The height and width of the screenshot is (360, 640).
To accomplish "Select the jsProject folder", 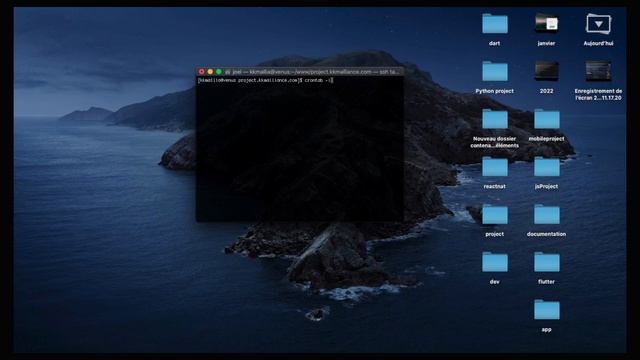I will pyautogui.click(x=547, y=167).
